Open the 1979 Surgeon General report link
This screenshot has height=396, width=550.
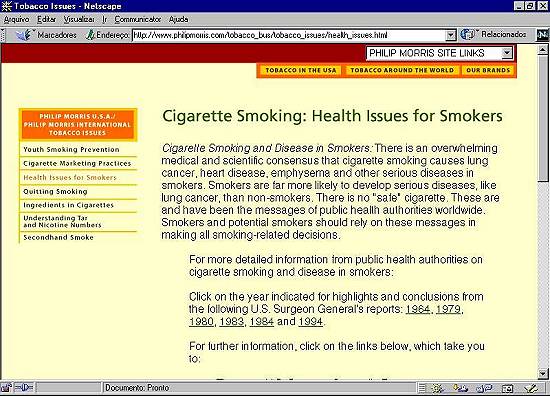[448, 309]
